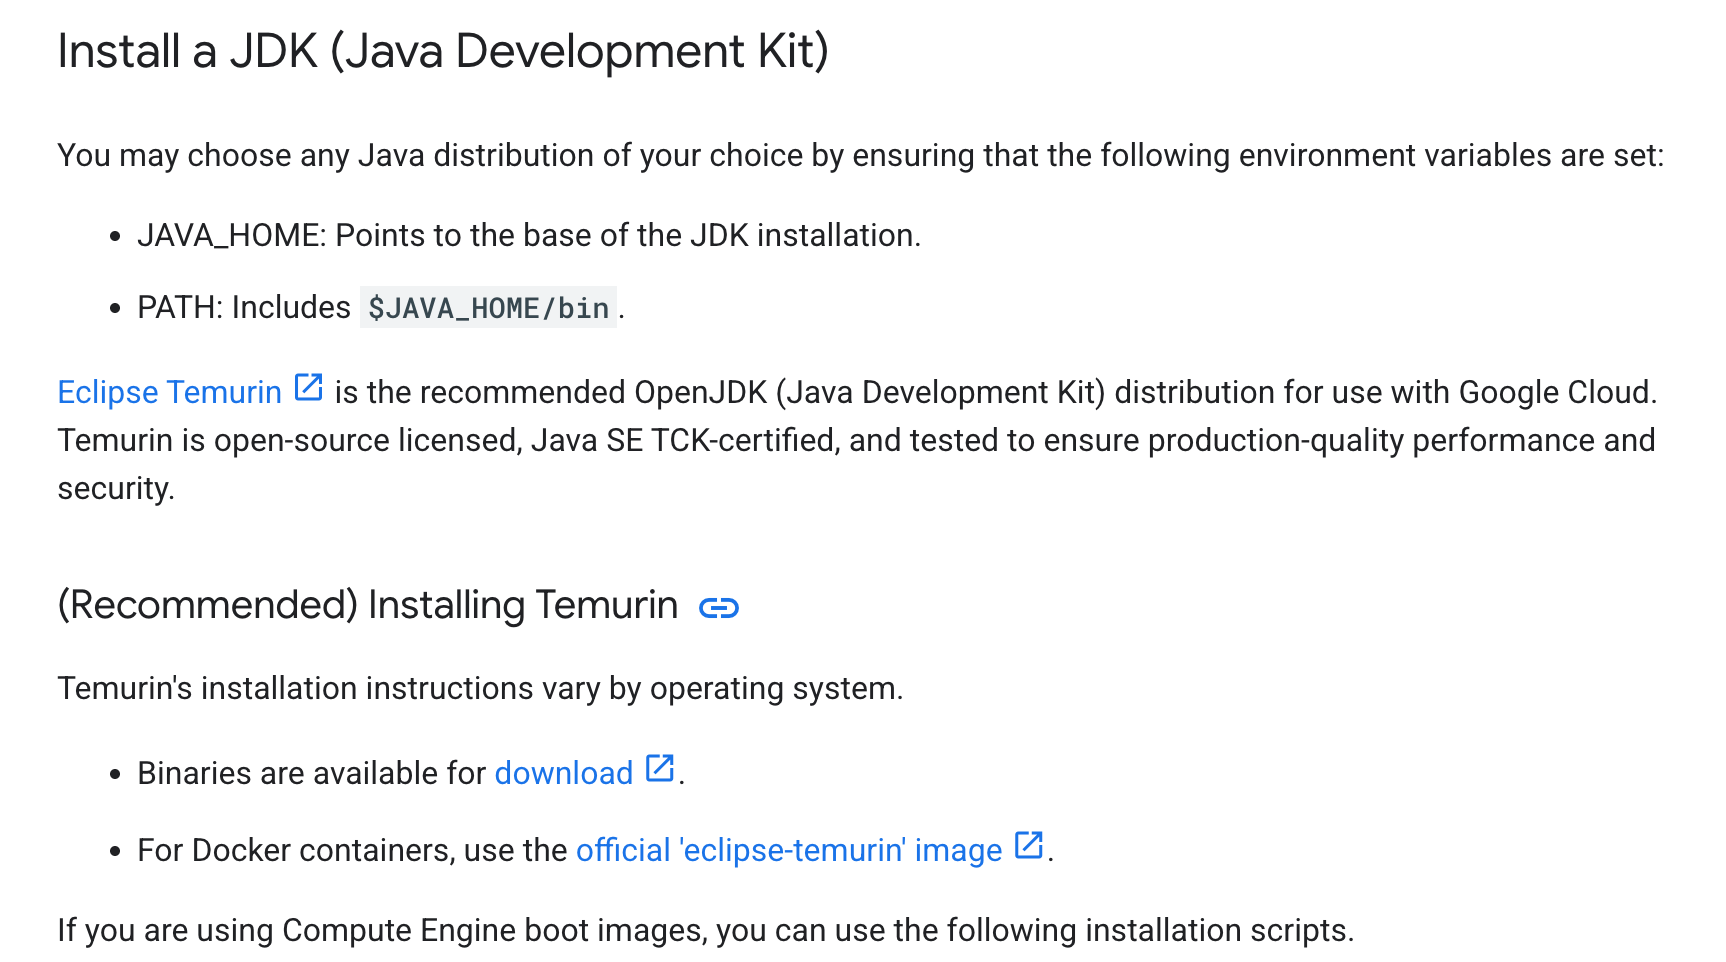This screenshot has width=1726, height=962.
Task: Click the external-link icon beside Eclipse Temurin
Action: click(308, 387)
